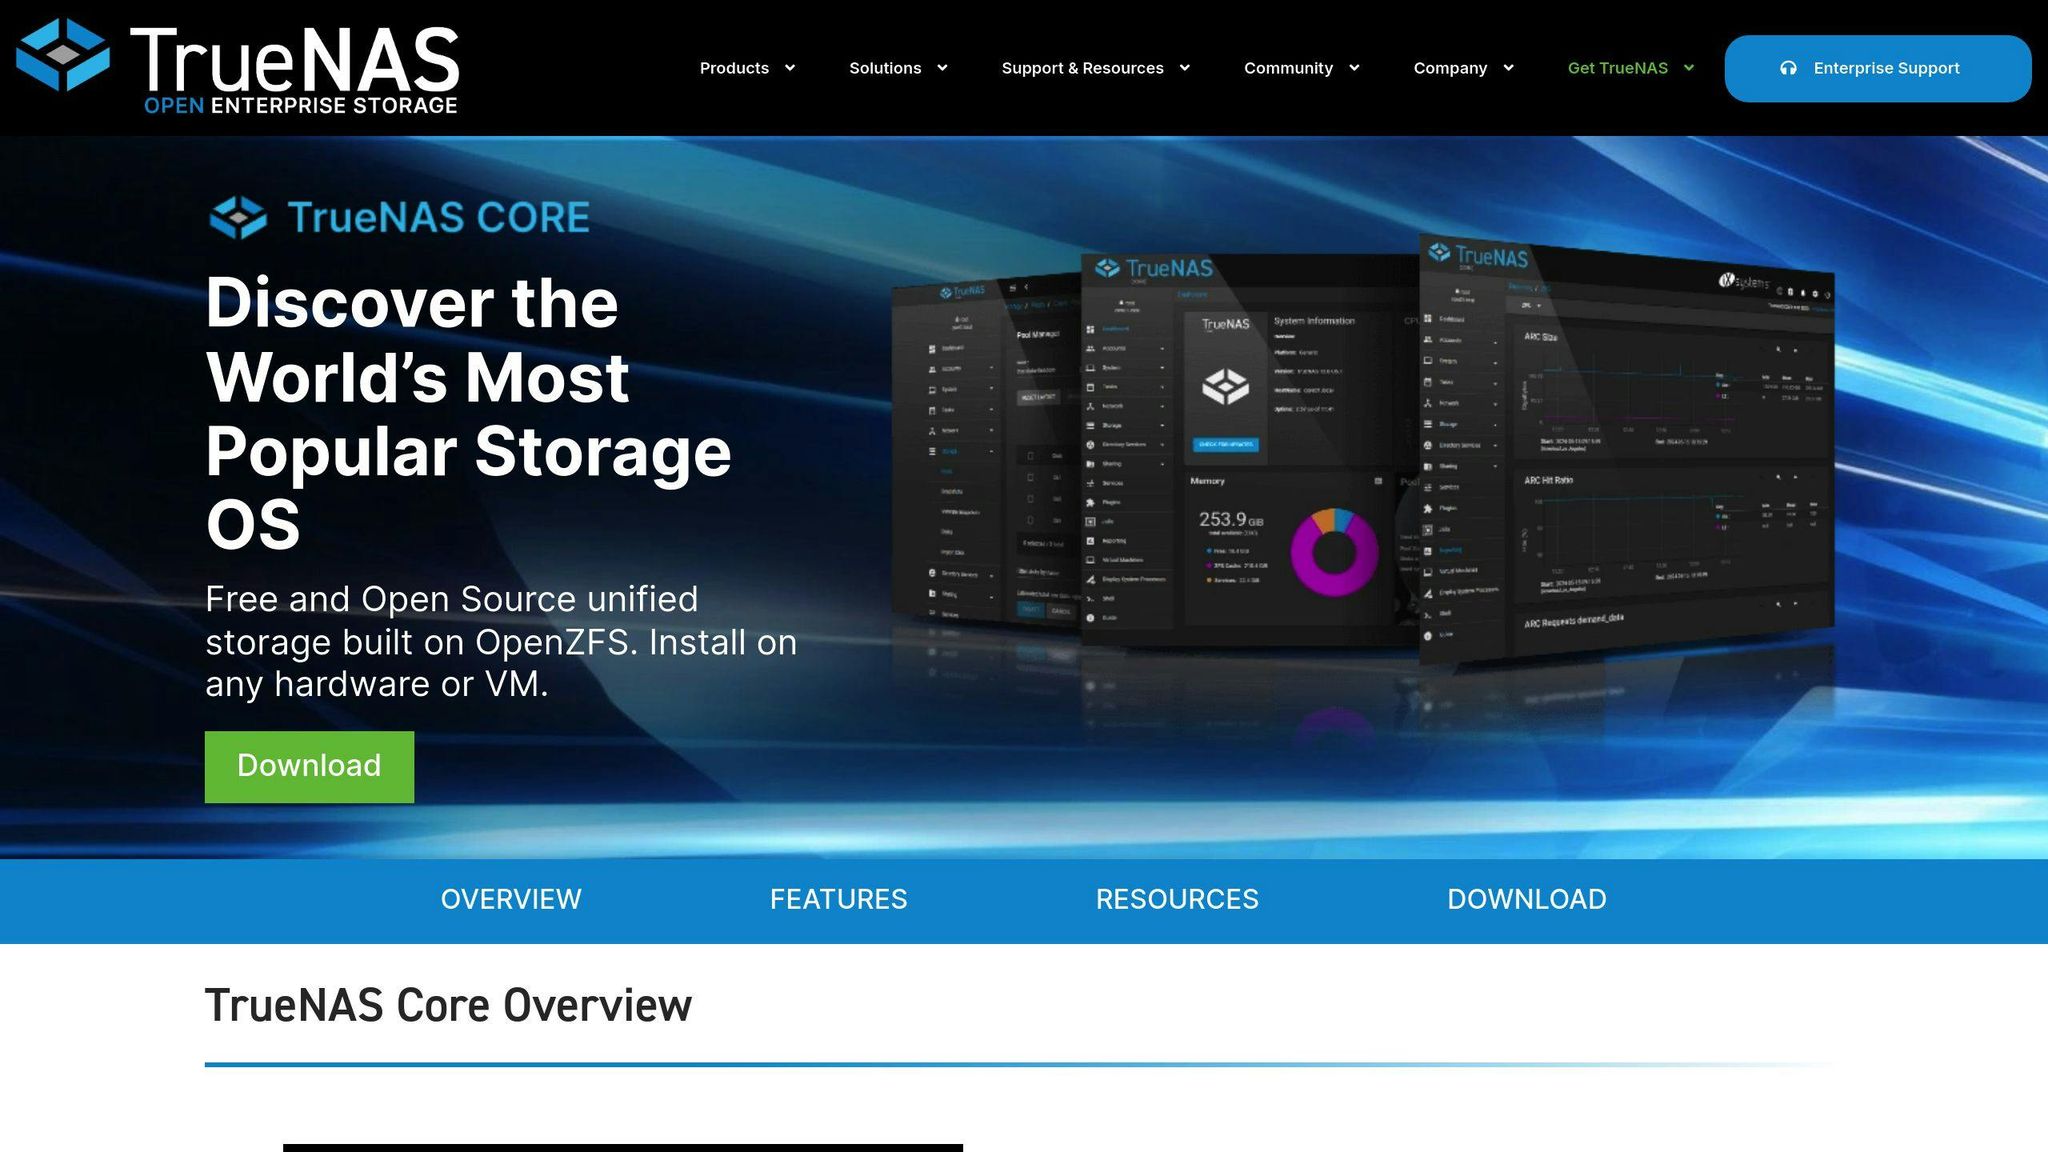2048x1152 pixels.
Task: Expand the Company dropdown chevron
Action: pyautogui.click(x=1508, y=68)
